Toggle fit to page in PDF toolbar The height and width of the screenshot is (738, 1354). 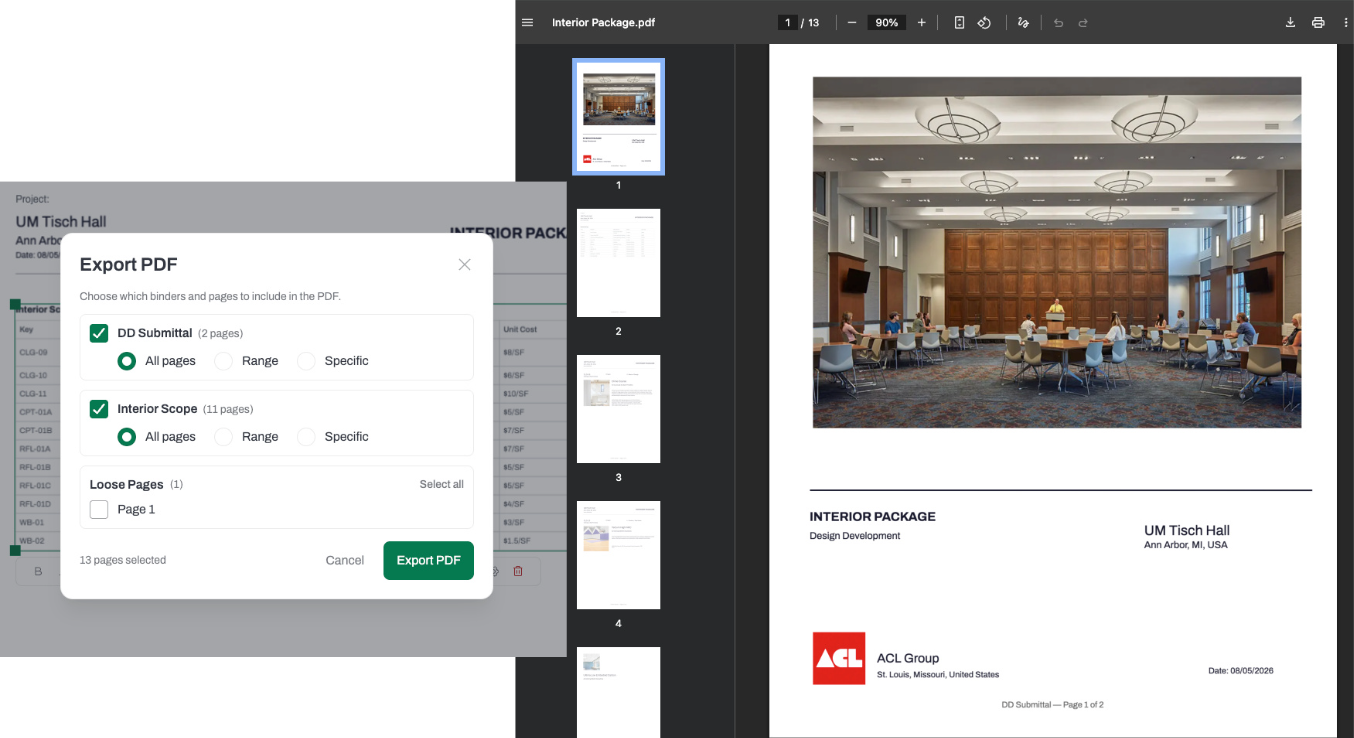click(959, 22)
